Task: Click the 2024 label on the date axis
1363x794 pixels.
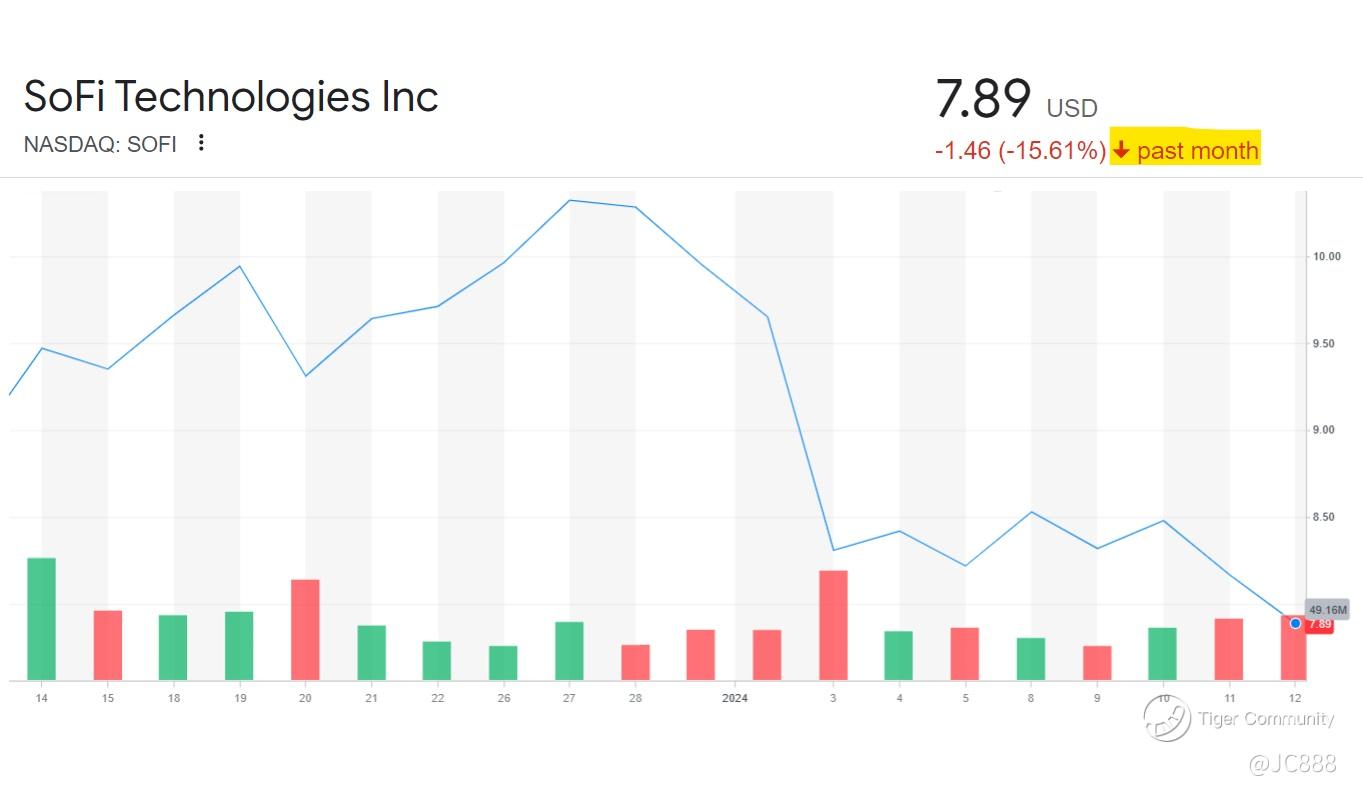Action: pyautogui.click(x=735, y=698)
